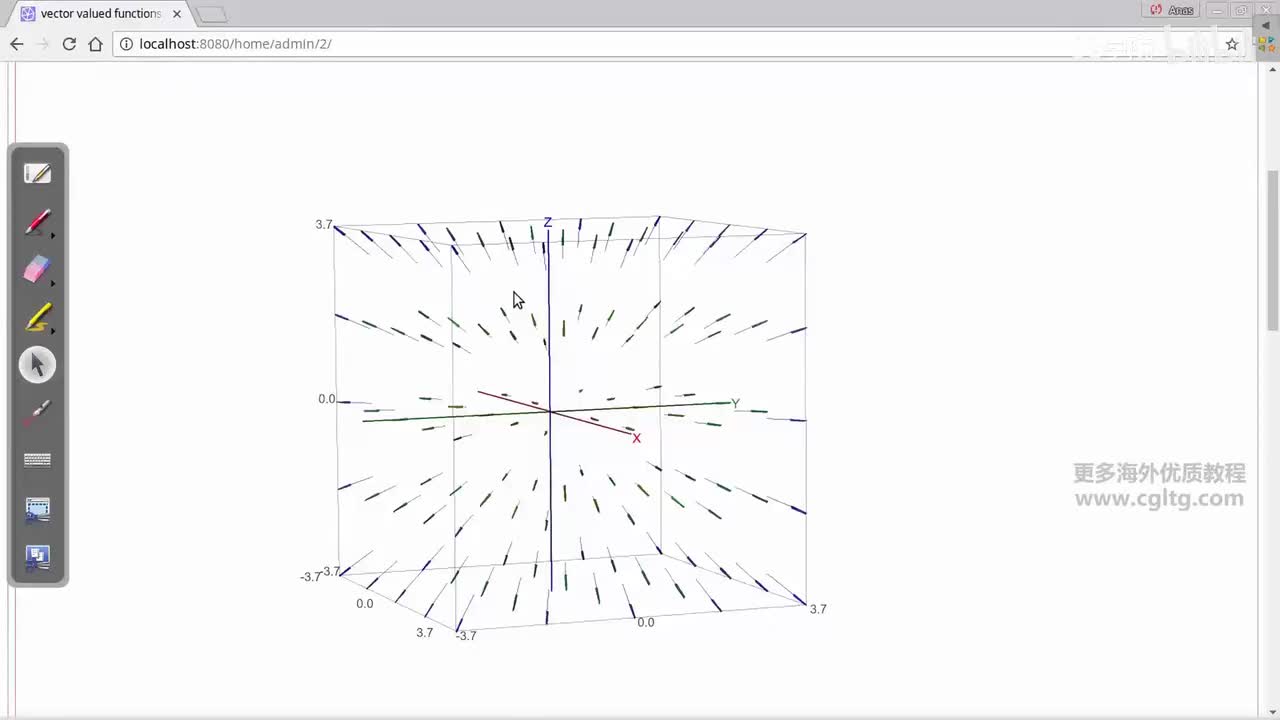Select the red pen annotation tool
Screen dimensions: 1280x720
(36, 221)
